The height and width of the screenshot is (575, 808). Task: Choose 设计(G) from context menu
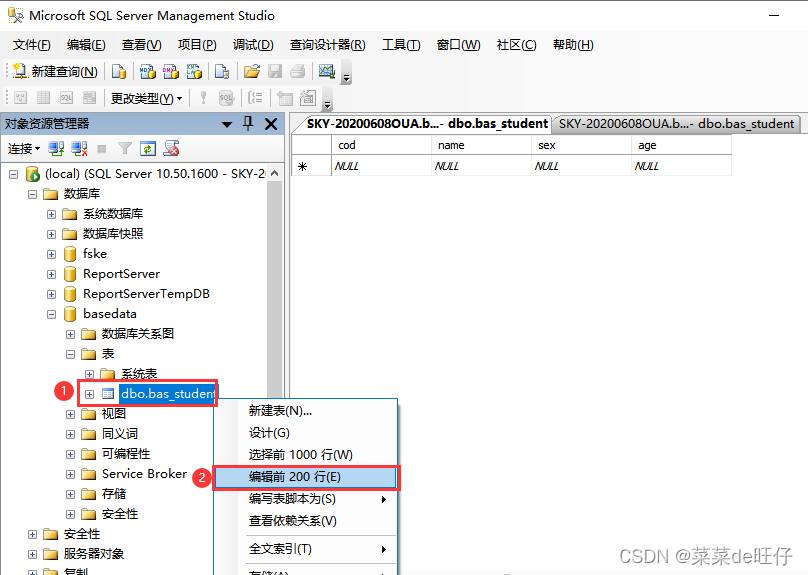click(306, 433)
